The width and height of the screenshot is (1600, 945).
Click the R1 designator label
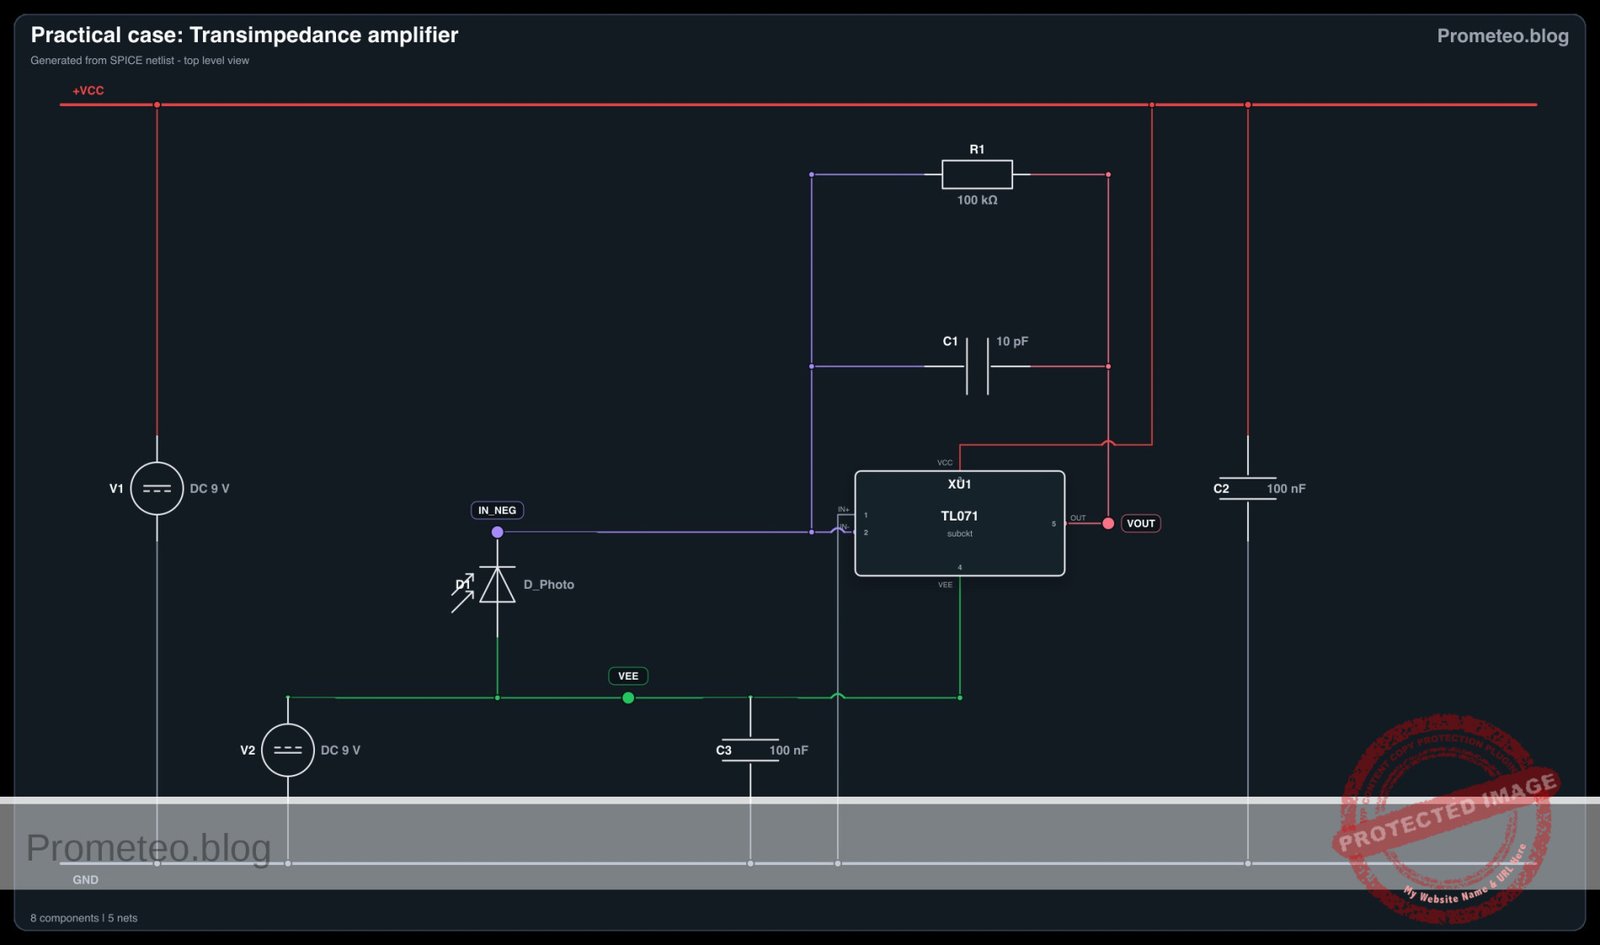coord(977,149)
